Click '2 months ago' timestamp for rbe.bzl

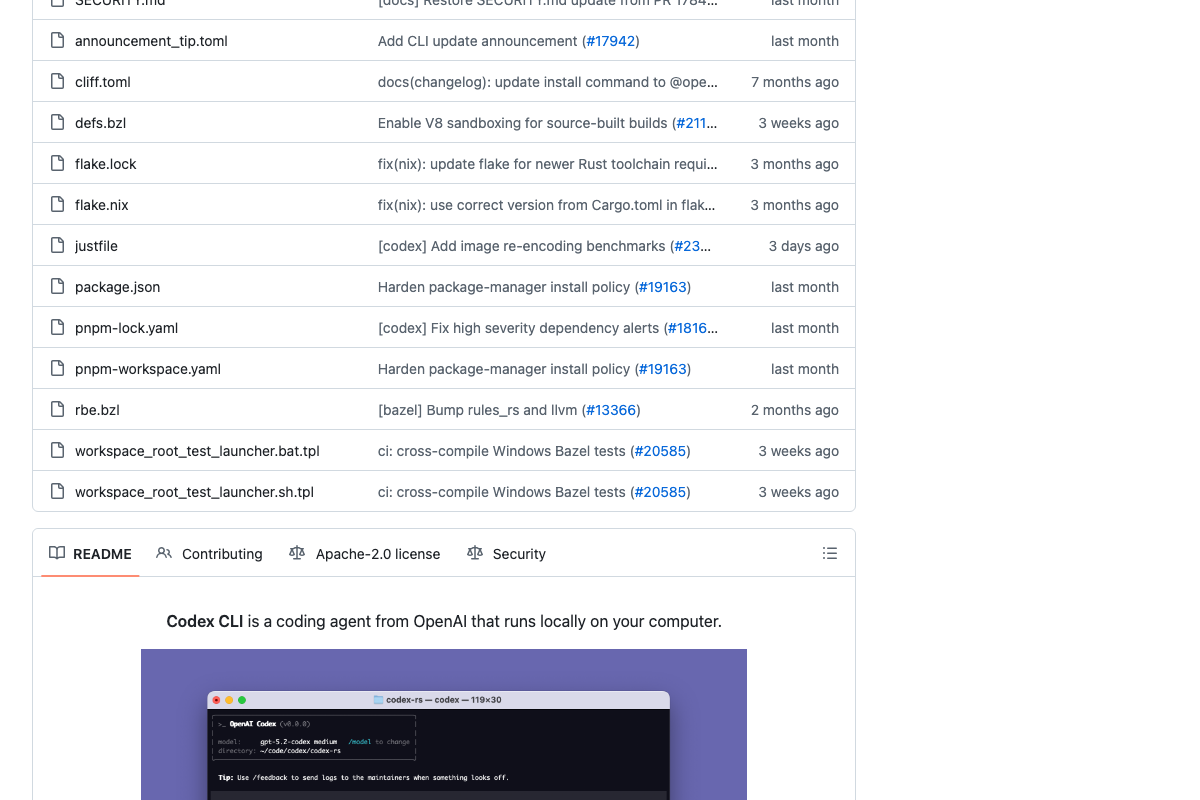[795, 410]
